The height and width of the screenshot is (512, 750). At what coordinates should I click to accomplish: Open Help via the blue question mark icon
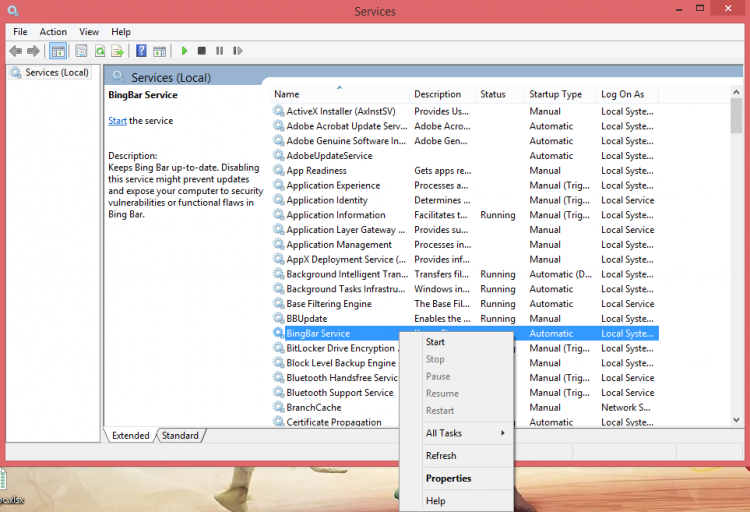(x=141, y=51)
